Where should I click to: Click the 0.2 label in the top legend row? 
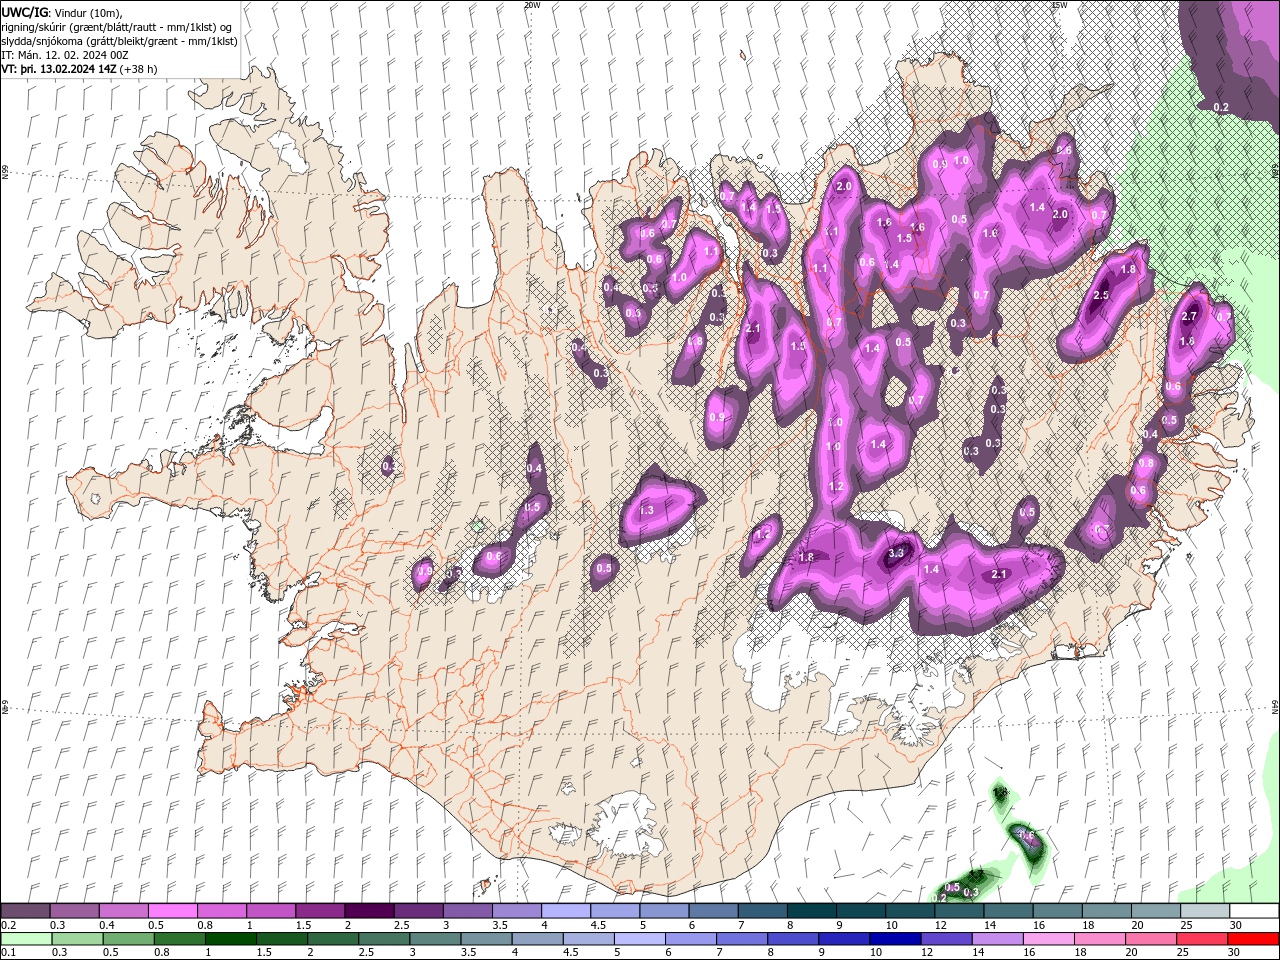pos(8,925)
